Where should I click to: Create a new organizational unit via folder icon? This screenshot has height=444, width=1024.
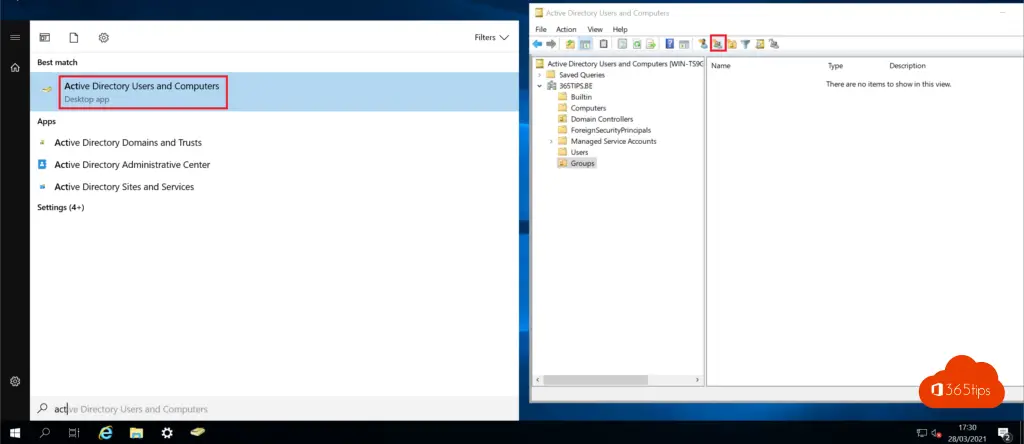point(732,44)
